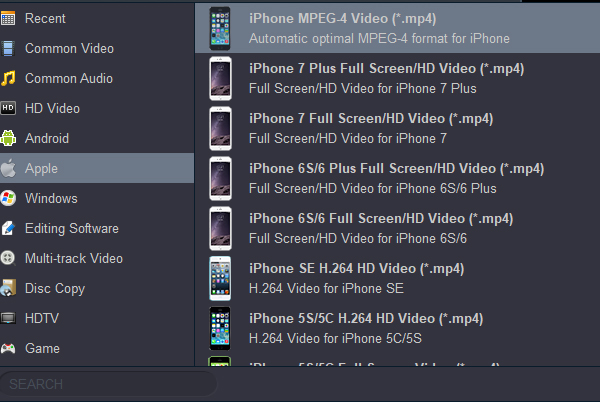Click the Windows logo icon
The height and width of the screenshot is (402, 600).
click(x=9, y=198)
